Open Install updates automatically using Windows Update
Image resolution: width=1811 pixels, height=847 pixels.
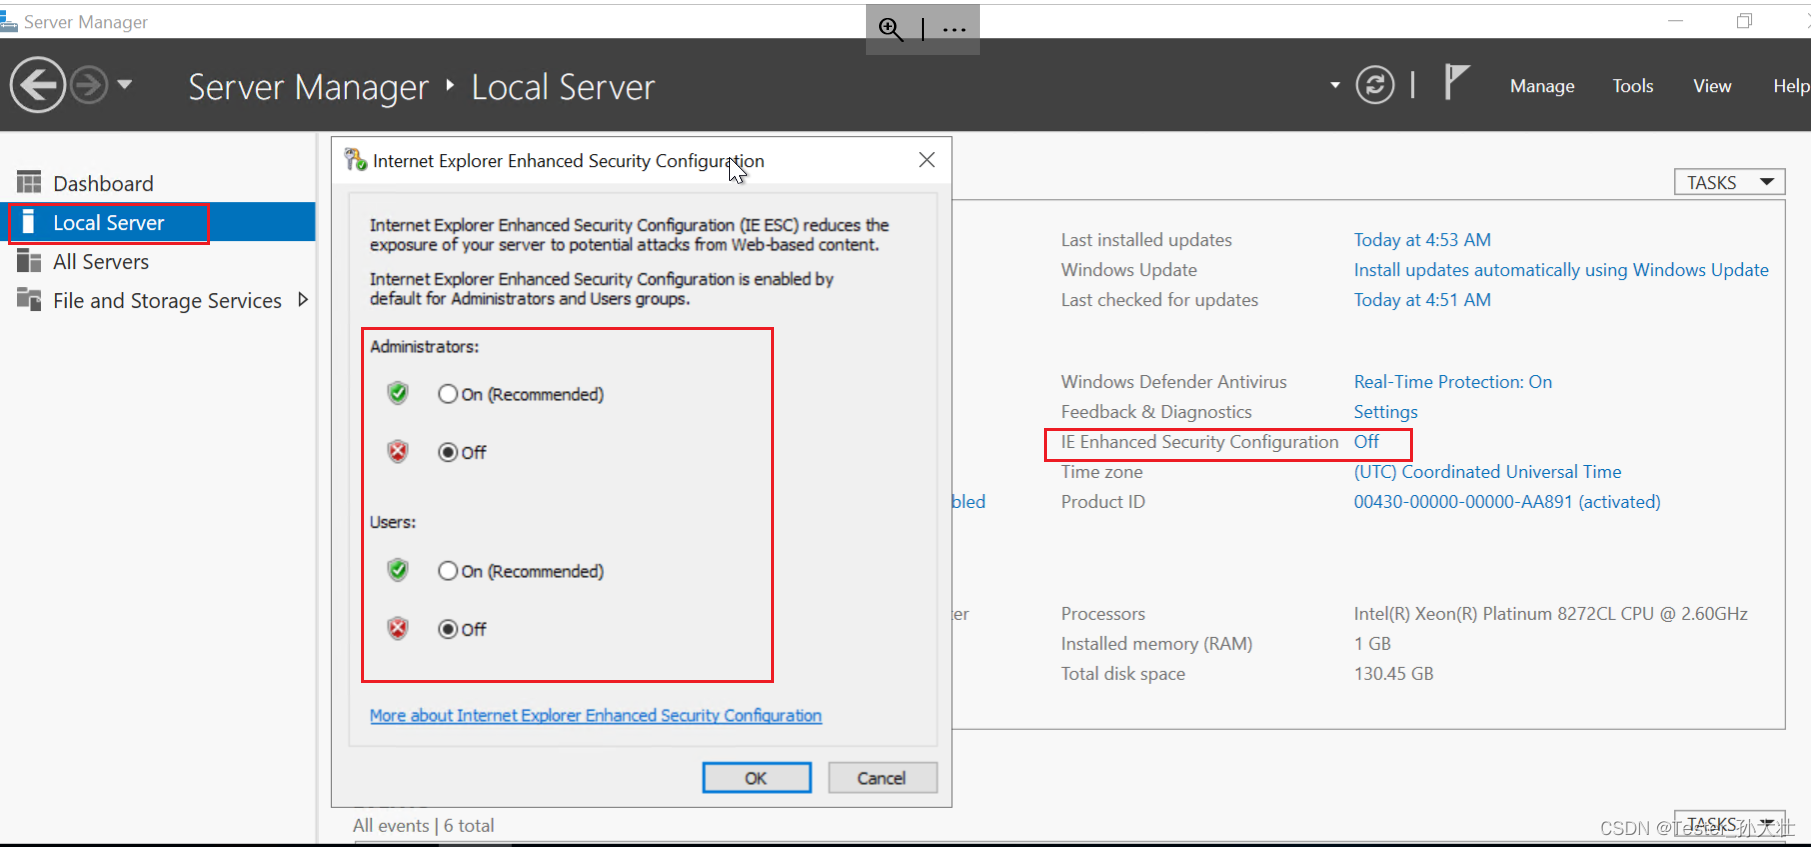pos(1561,270)
